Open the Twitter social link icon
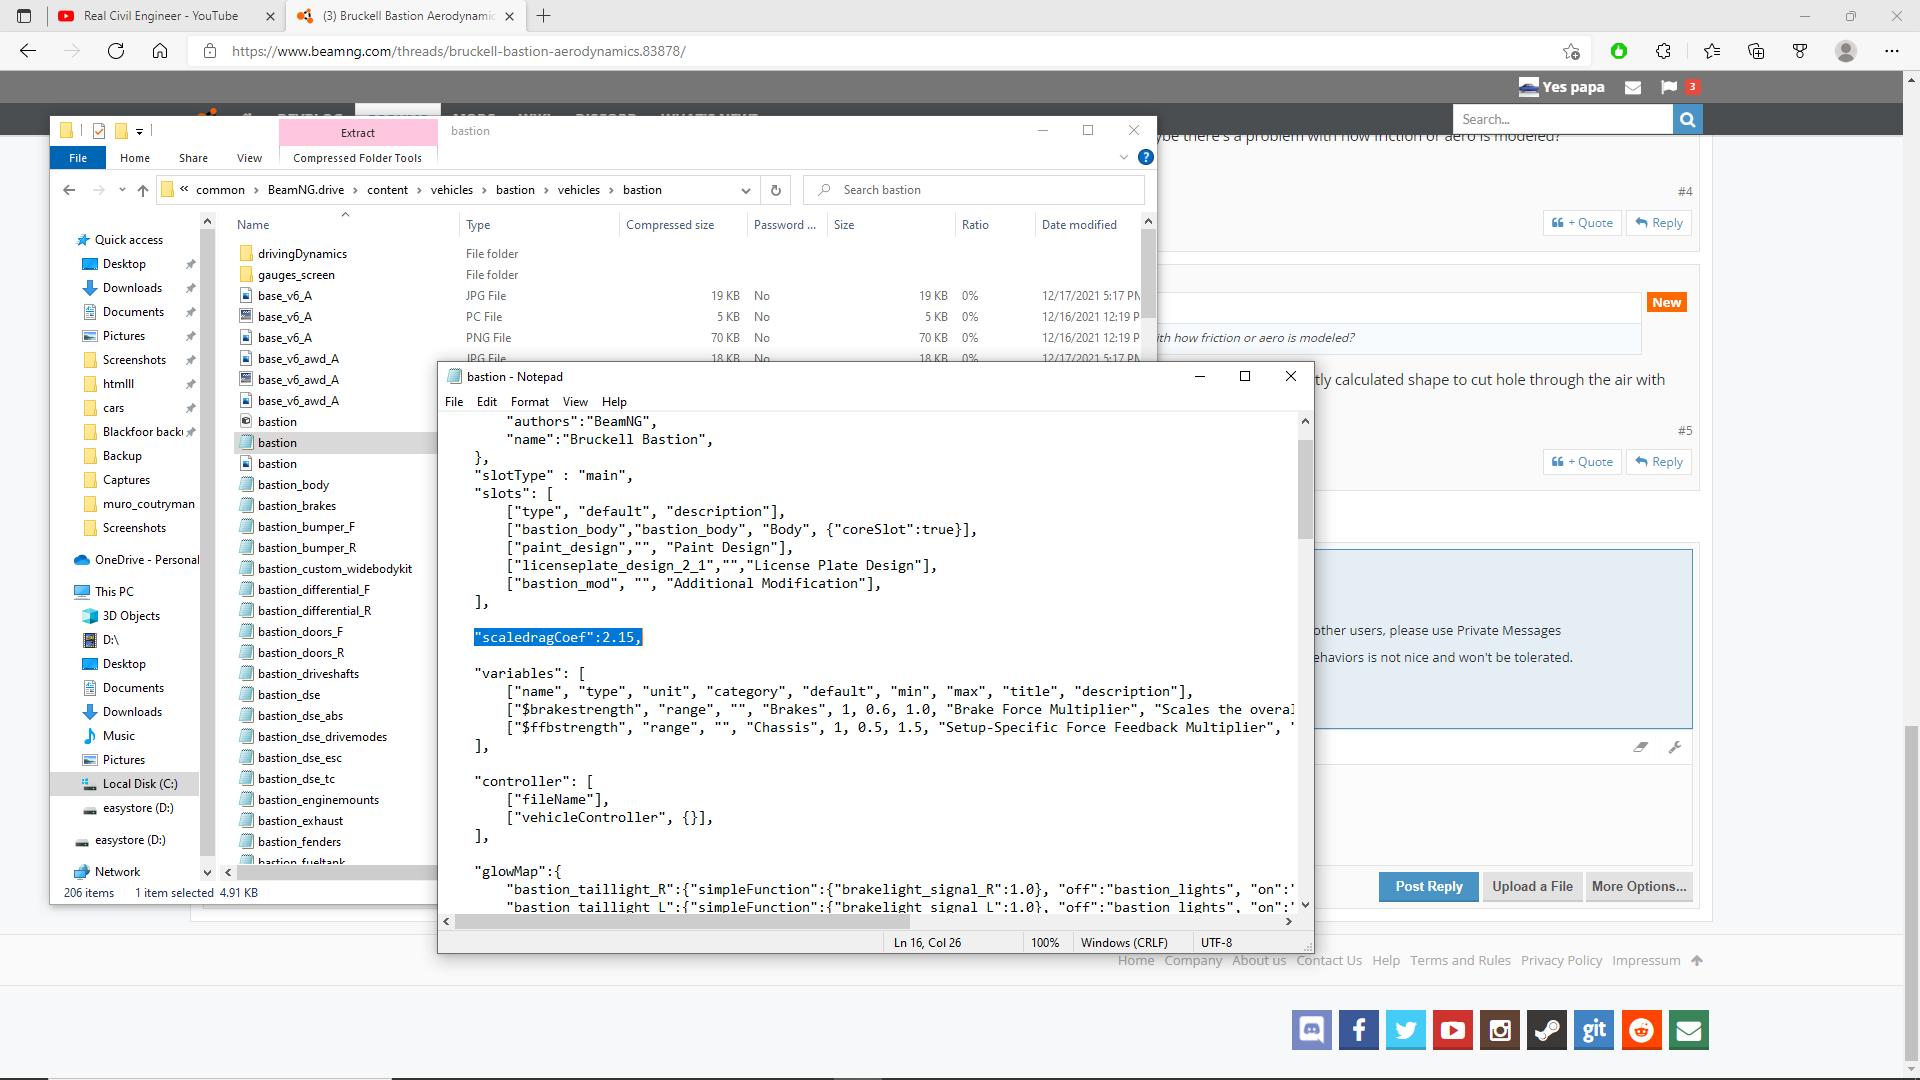 click(x=1405, y=1030)
